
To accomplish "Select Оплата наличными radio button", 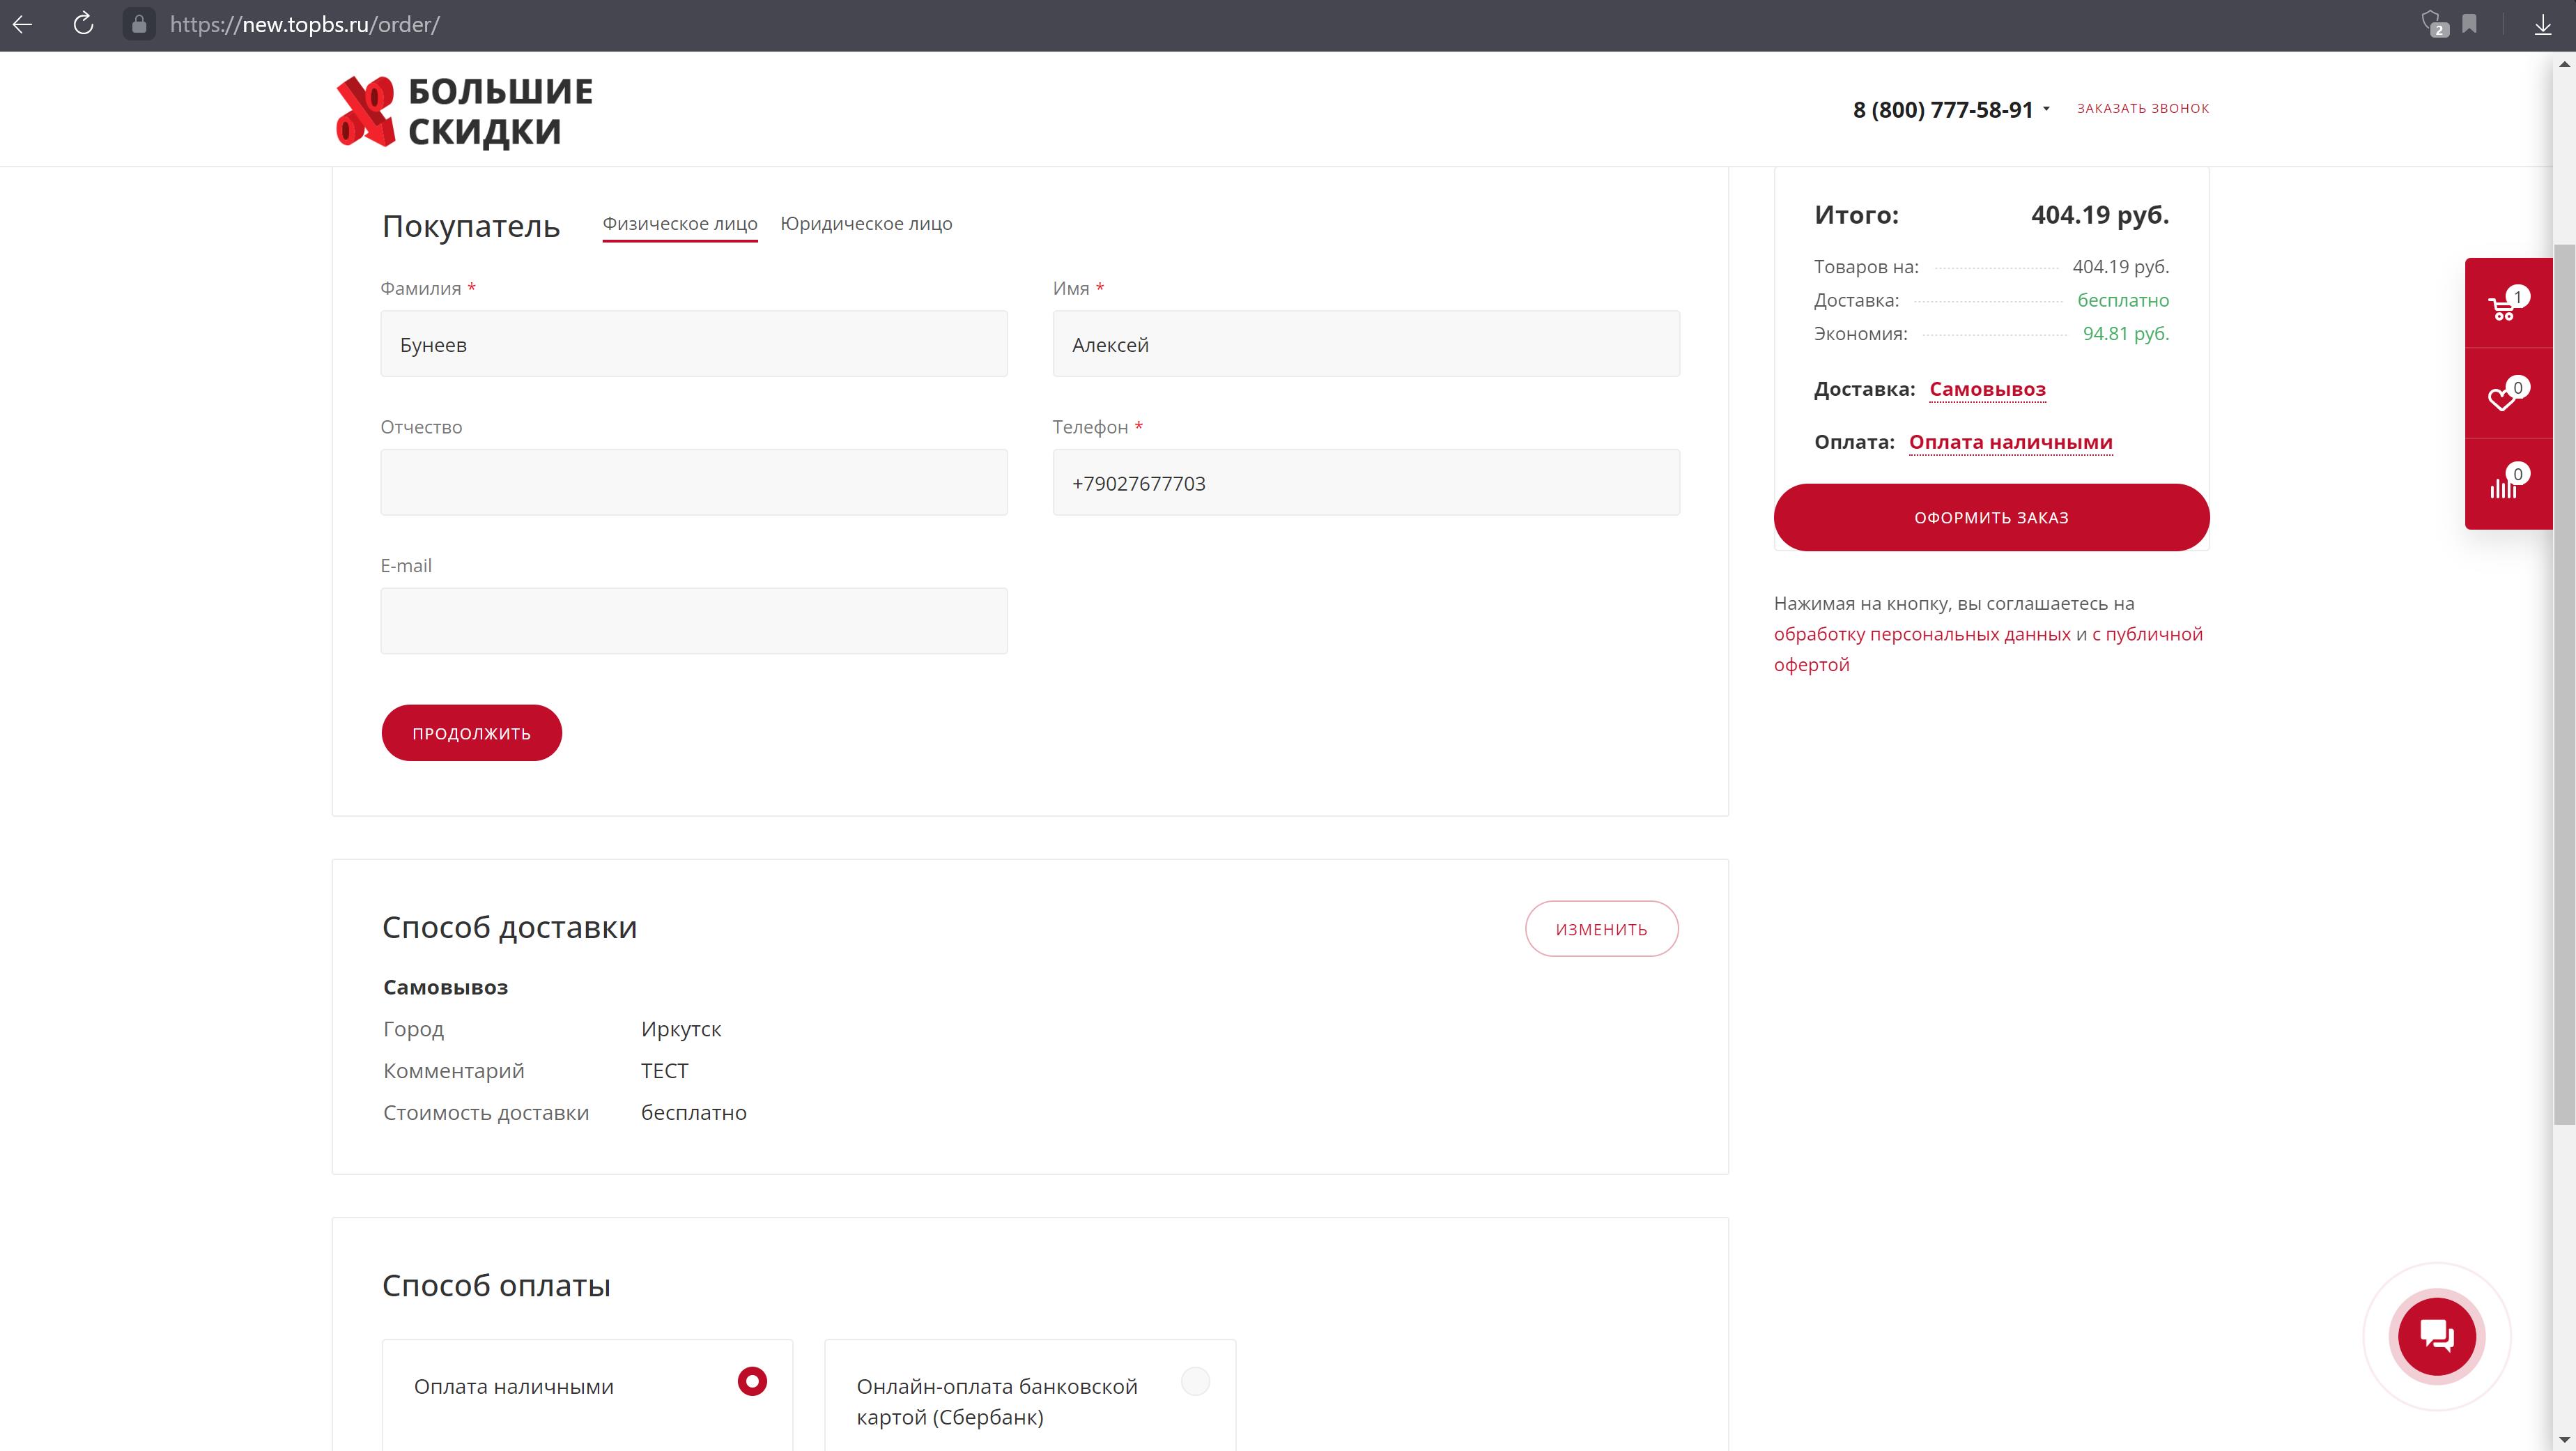I will (752, 1381).
